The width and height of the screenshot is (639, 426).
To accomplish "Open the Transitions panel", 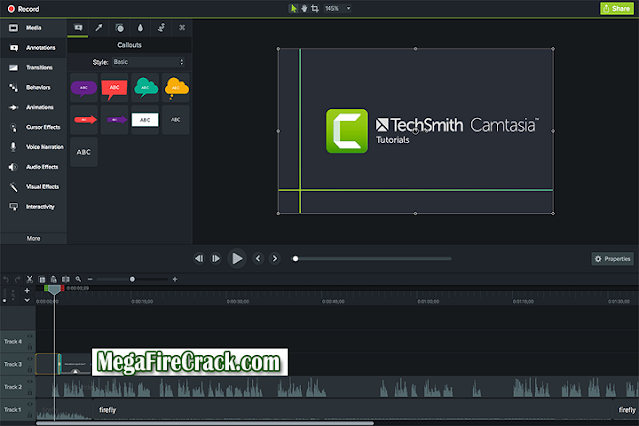I will point(33,67).
